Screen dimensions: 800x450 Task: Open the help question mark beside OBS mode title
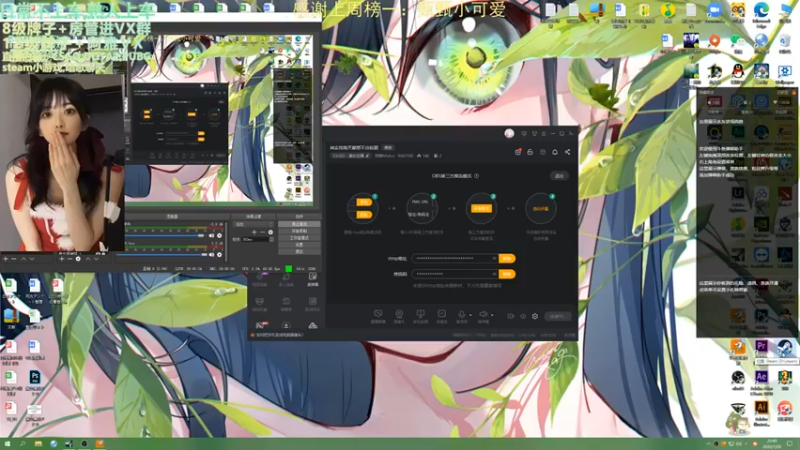pyautogui.click(x=477, y=176)
